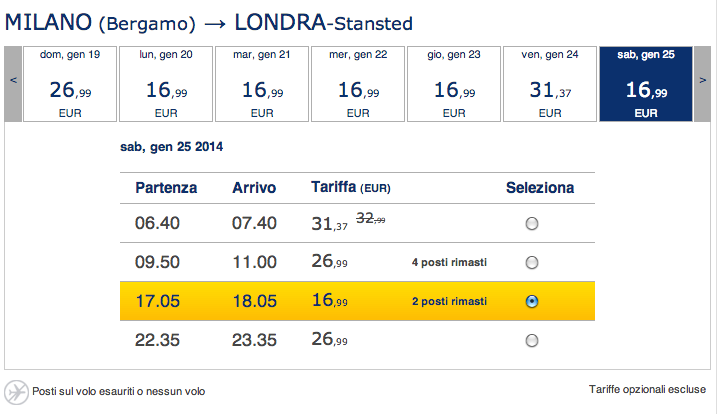Open the ven, gen 24 date tab
The image size is (717, 414).
(x=550, y=85)
